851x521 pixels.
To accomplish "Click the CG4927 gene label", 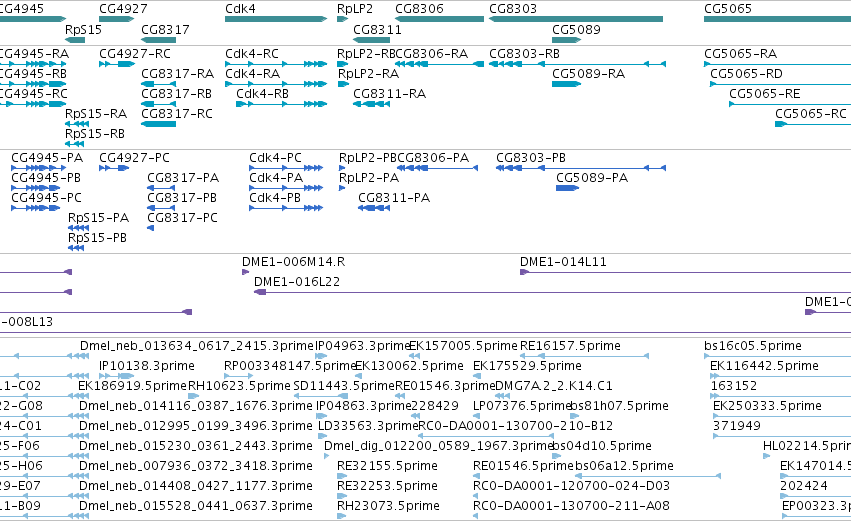I will [x=123, y=9].
